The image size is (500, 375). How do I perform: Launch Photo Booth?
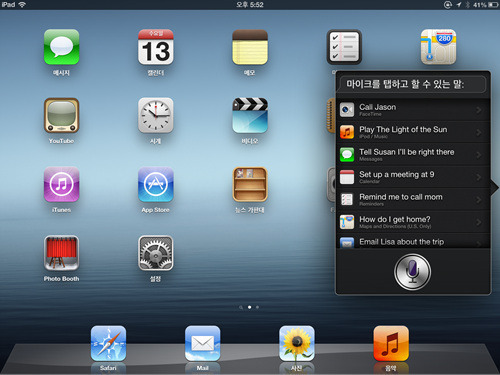(62, 253)
